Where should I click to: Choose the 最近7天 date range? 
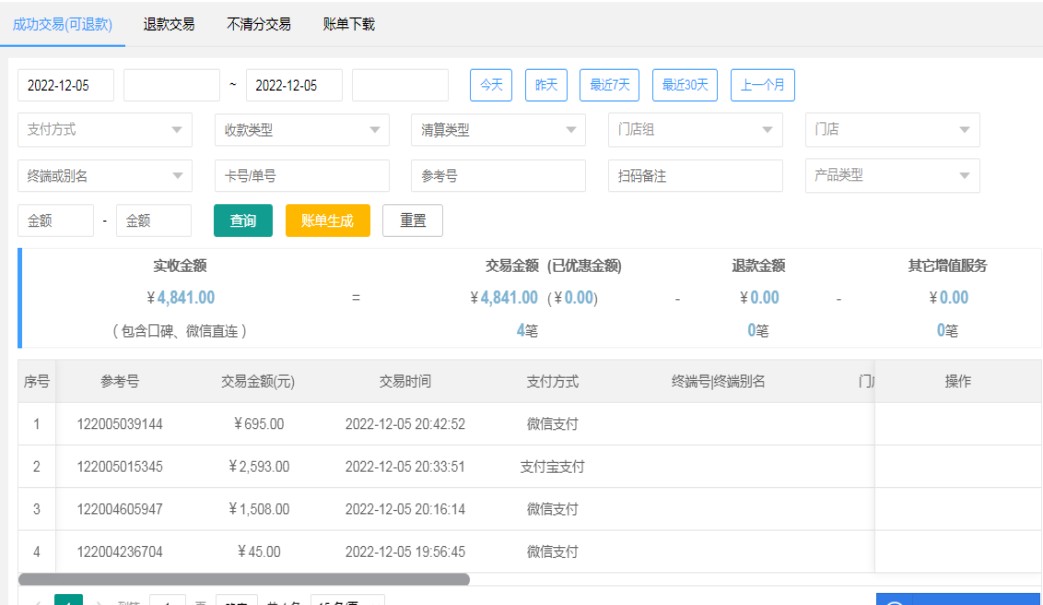pos(610,85)
